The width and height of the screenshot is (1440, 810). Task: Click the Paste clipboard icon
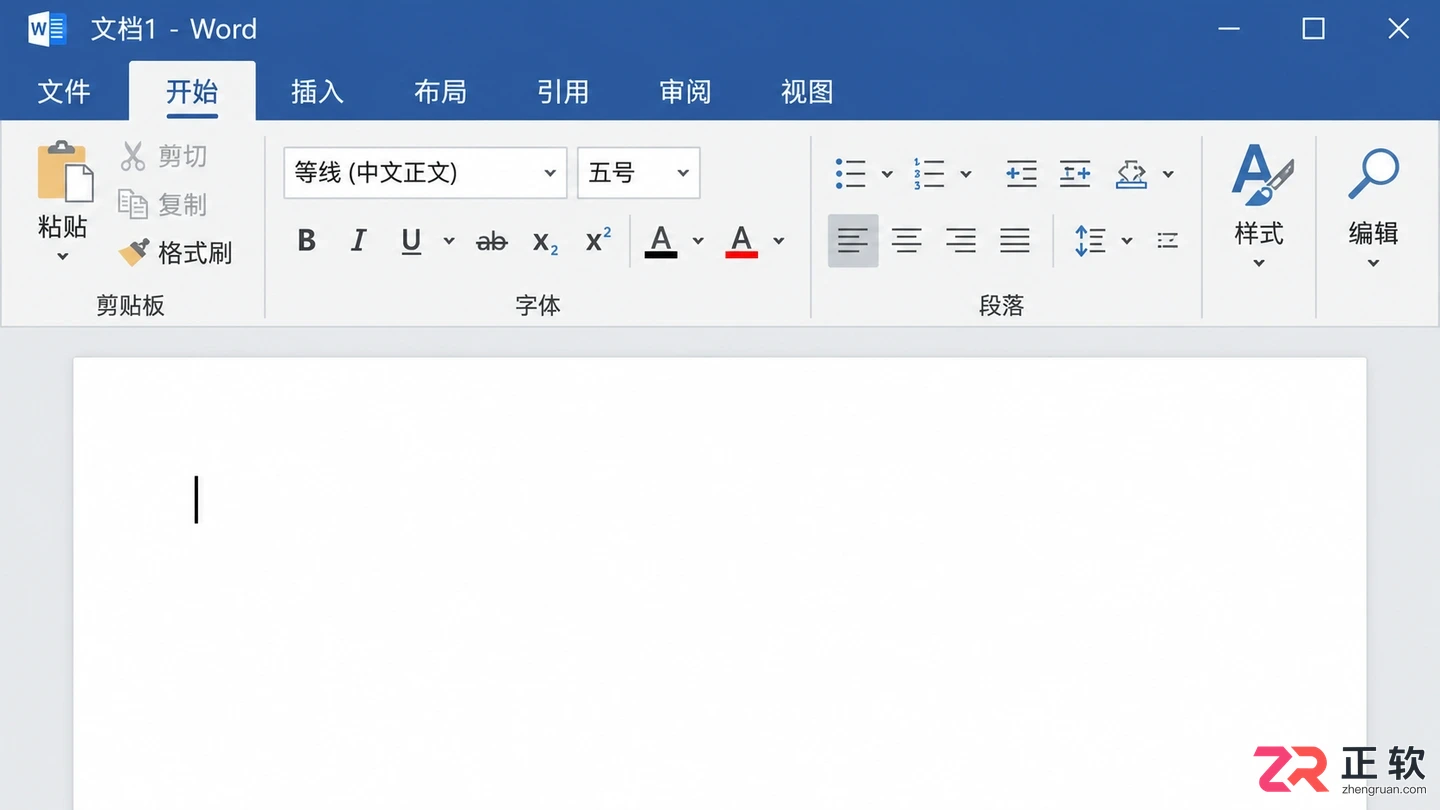pos(65,171)
